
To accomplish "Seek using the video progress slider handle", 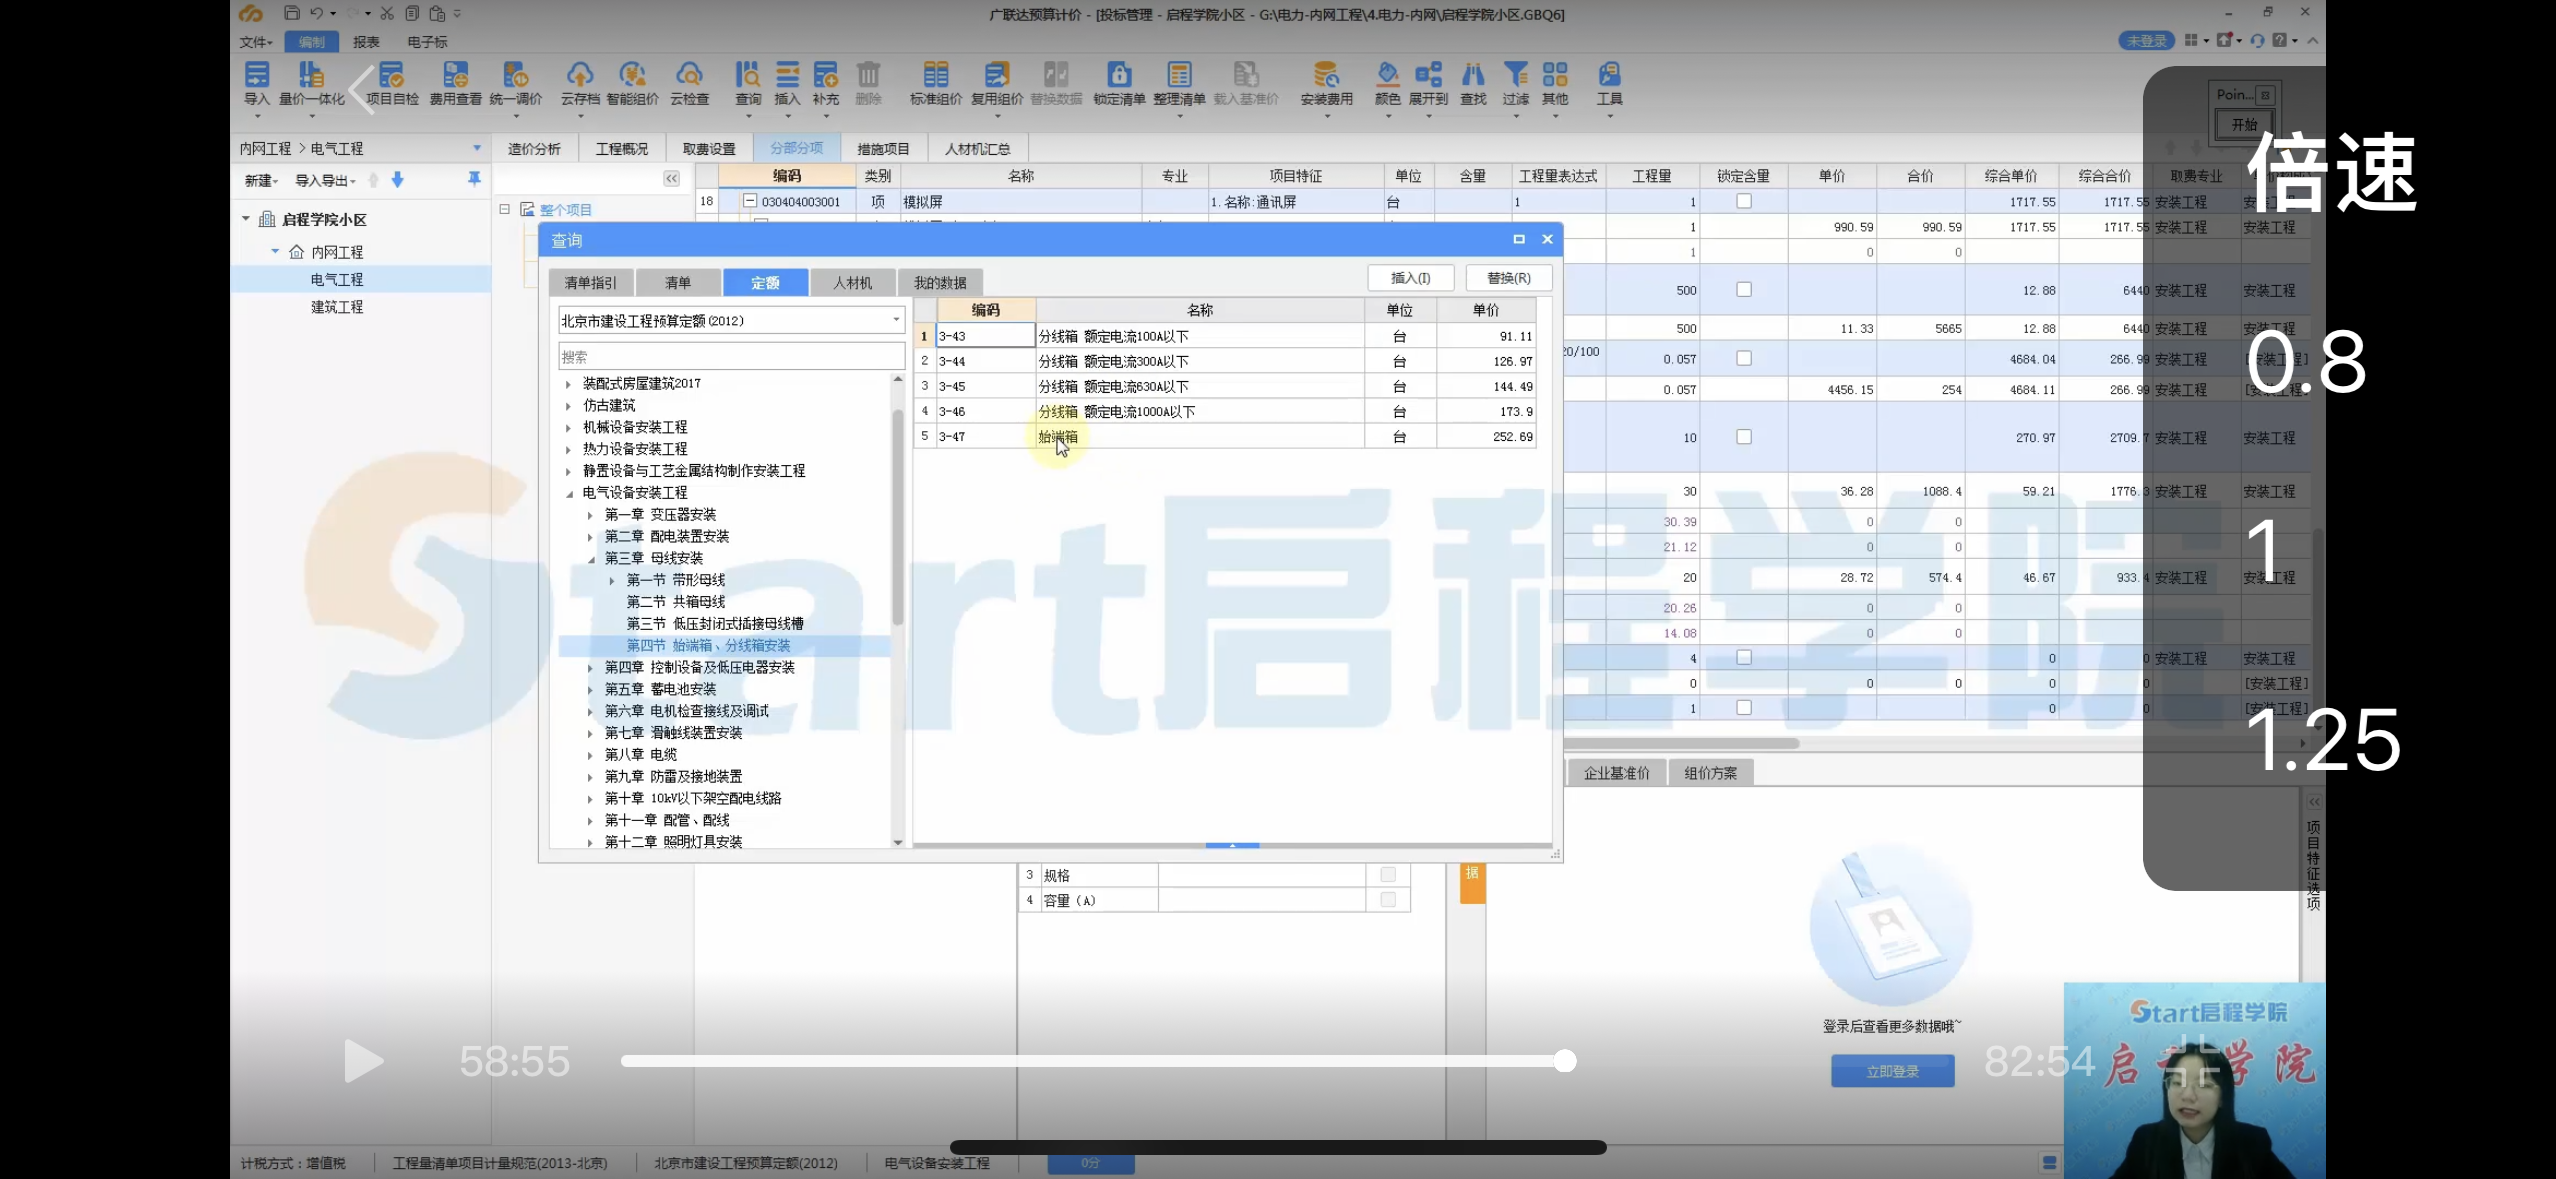I will (x=1565, y=1061).
